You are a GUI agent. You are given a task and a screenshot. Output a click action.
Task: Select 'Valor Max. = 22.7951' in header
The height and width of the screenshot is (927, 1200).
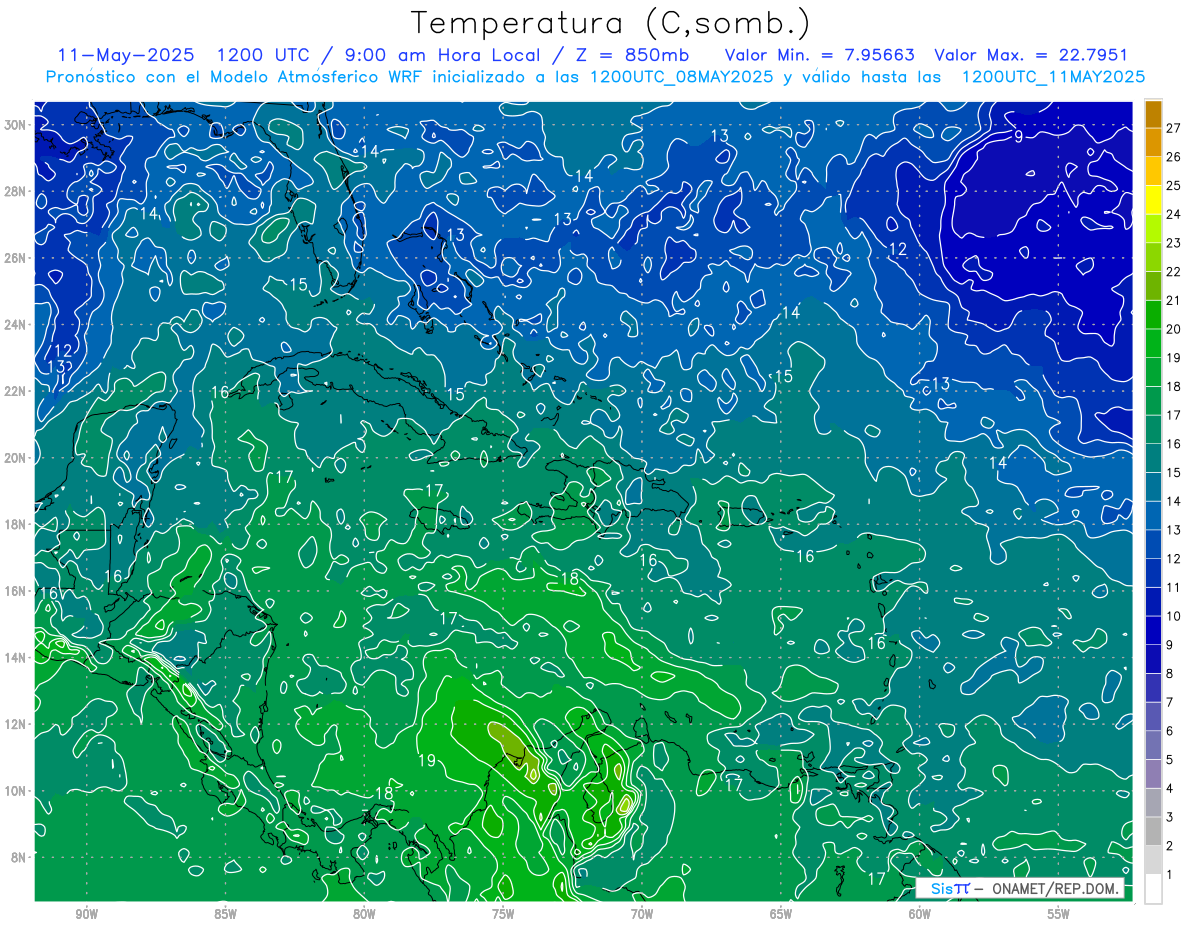(1031, 55)
